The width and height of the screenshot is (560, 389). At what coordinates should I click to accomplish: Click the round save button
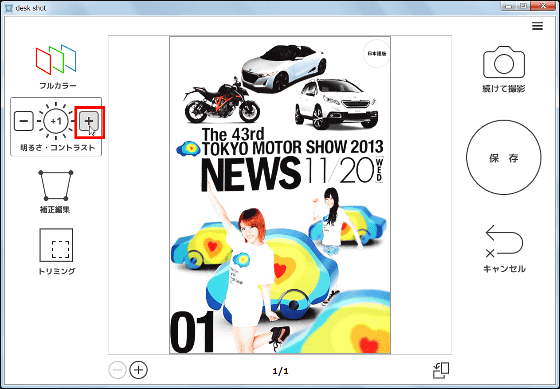tap(504, 158)
